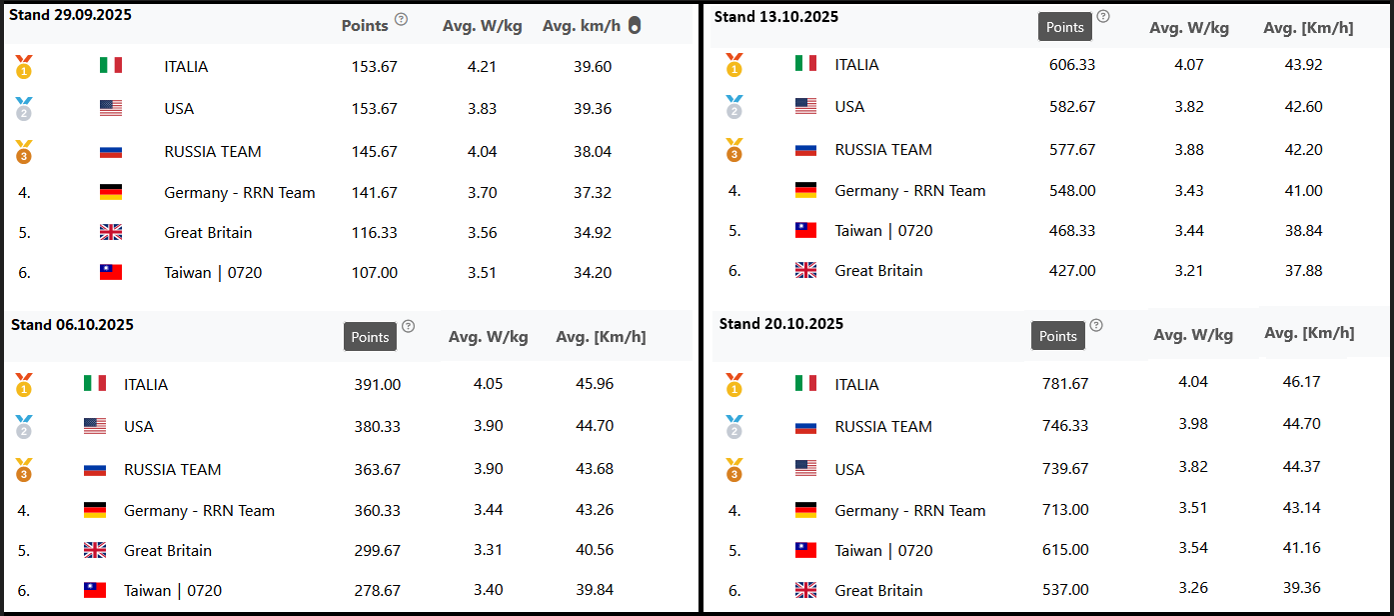Viewport: 1394px width, 616px height.
Task: Open Germany - RRN Team in 20.10.2025 standings
Action: coord(910,510)
